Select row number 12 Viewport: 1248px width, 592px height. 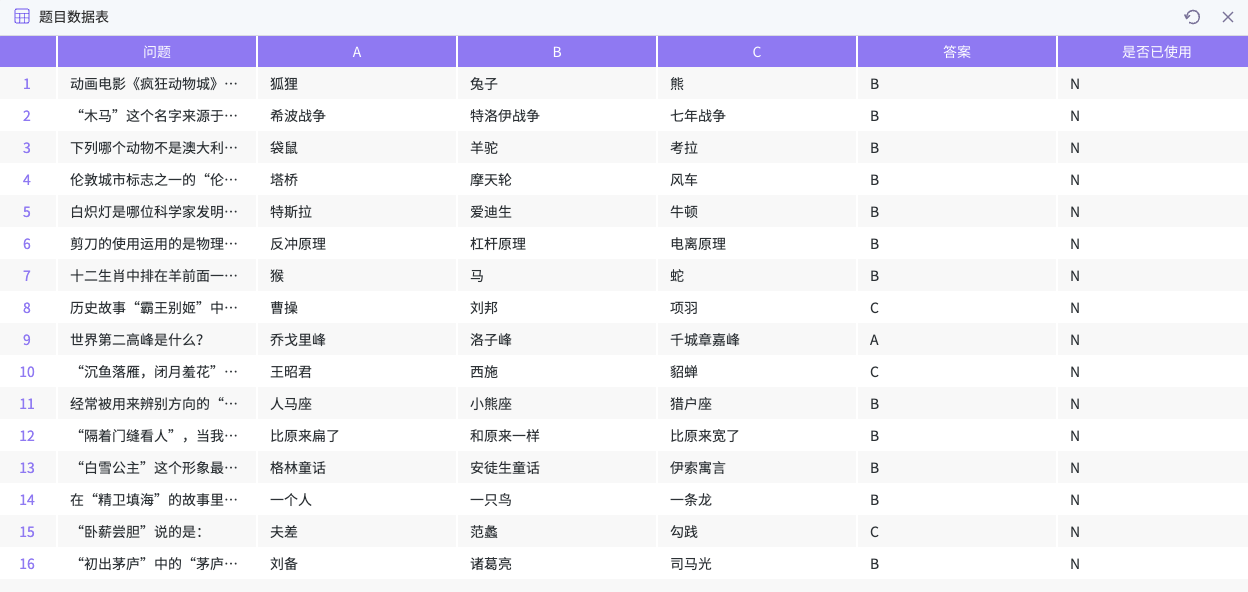(x=27, y=436)
